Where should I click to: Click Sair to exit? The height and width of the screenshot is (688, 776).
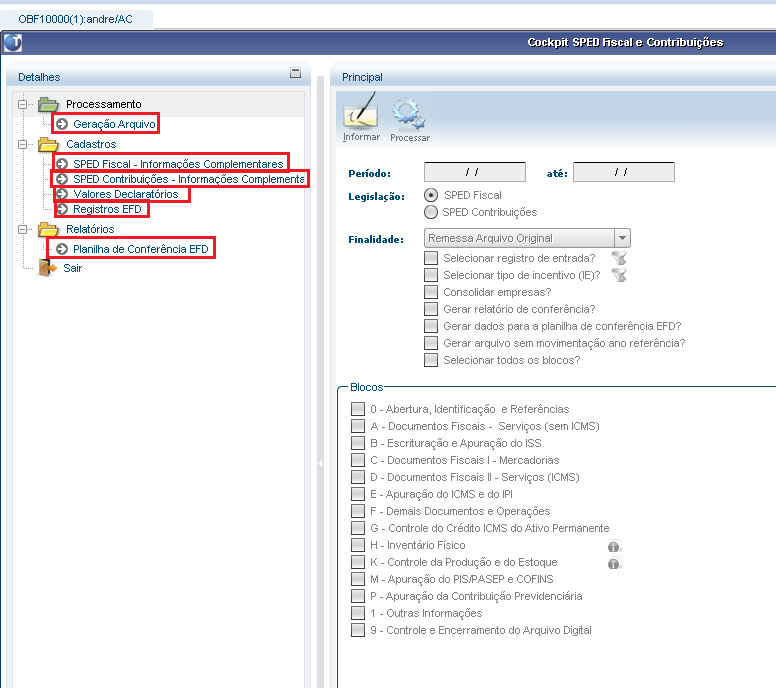click(72, 268)
